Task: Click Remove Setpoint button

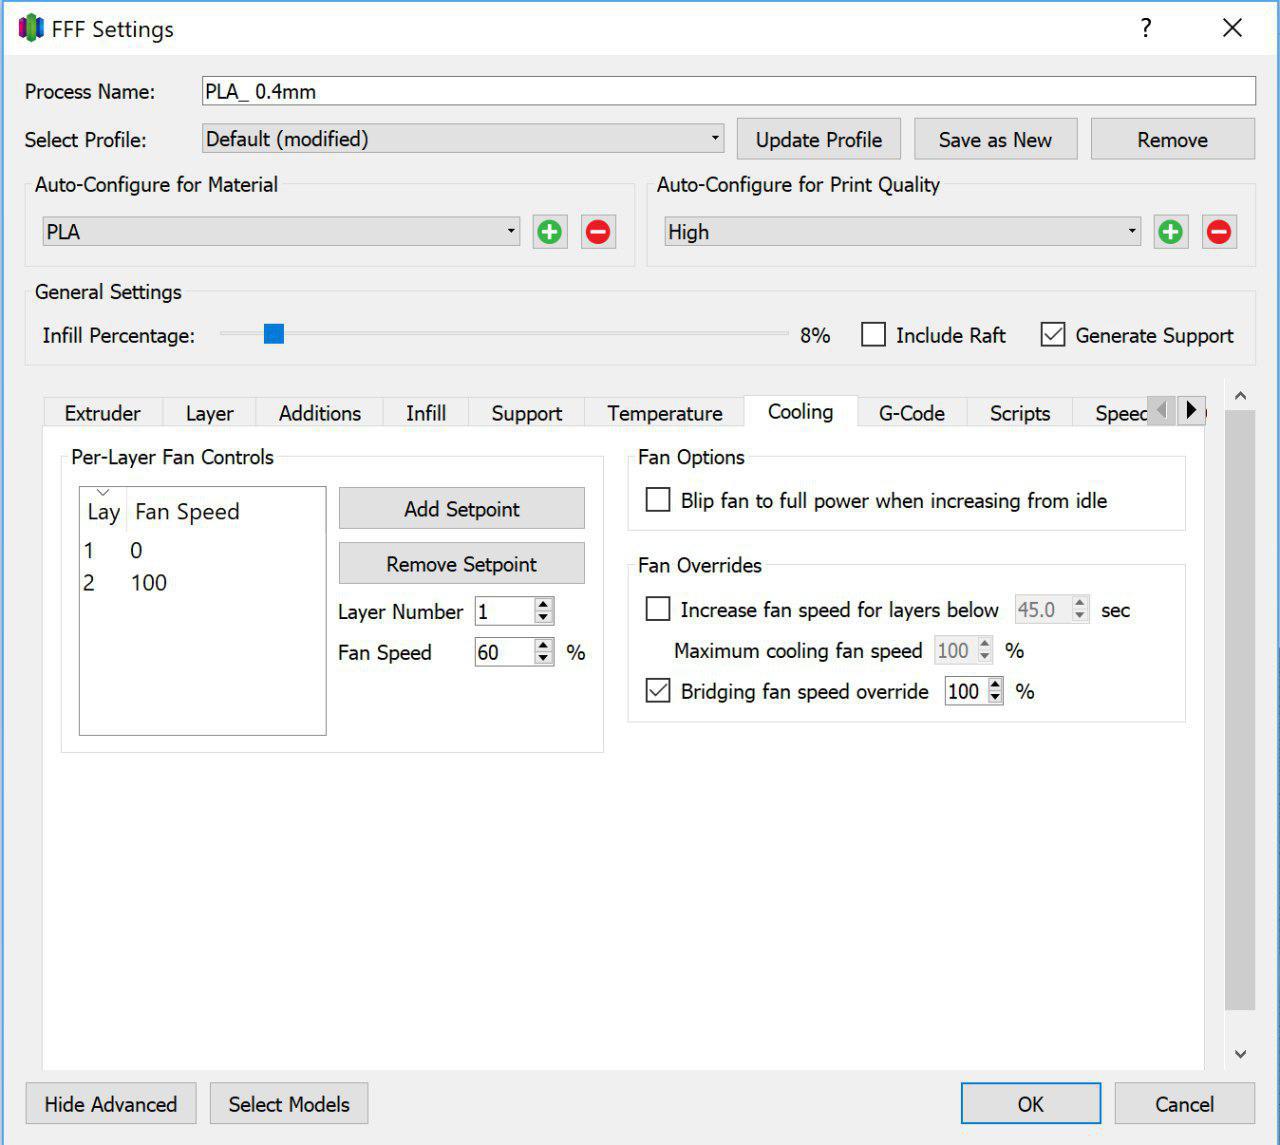Action: (x=462, y=563)
